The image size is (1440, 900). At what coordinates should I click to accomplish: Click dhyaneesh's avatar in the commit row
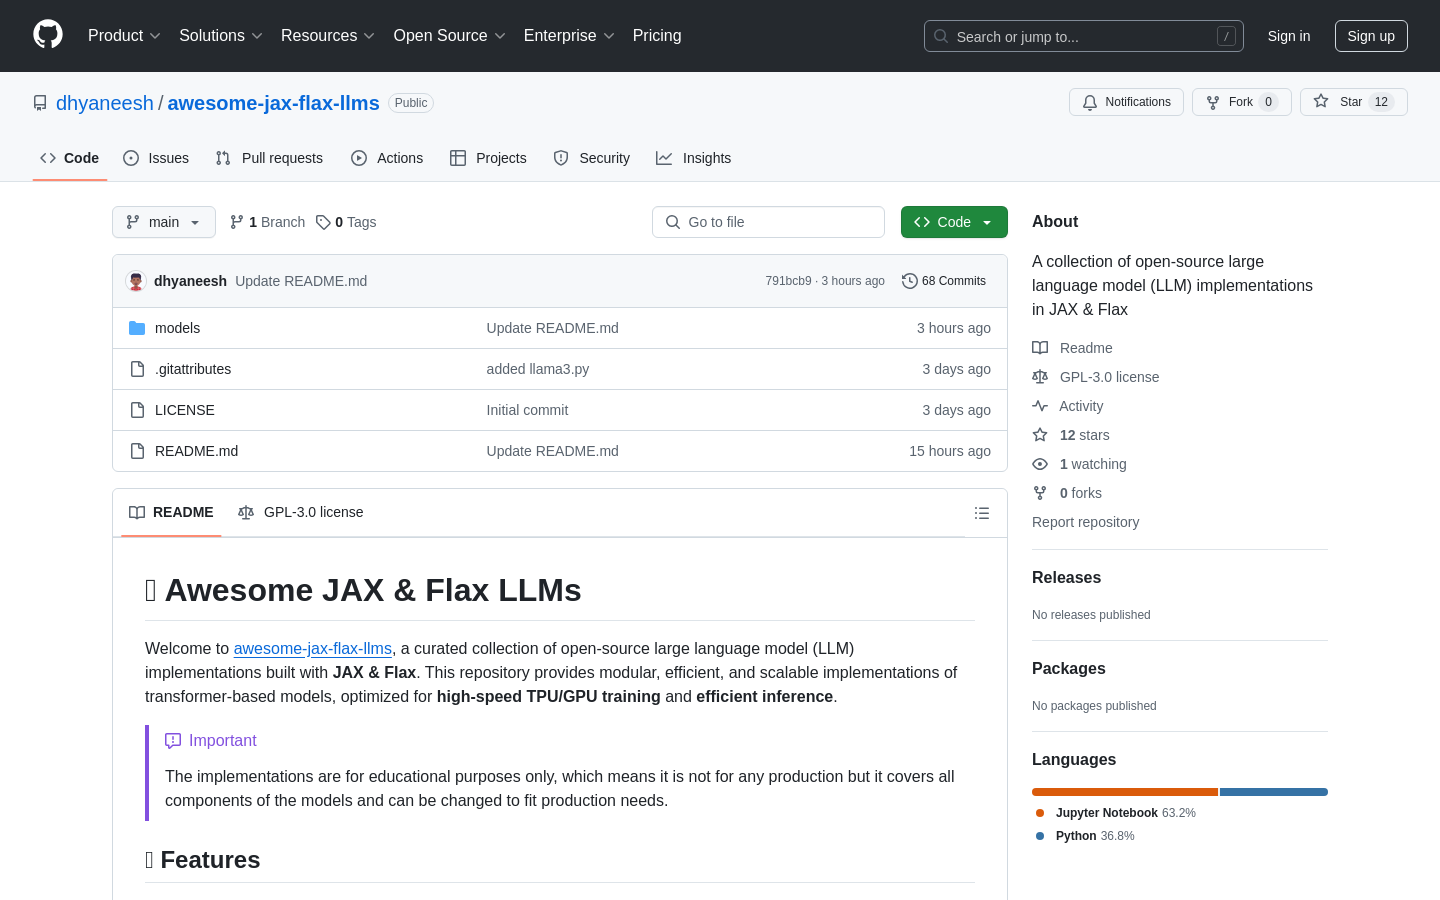coord(136,281)
